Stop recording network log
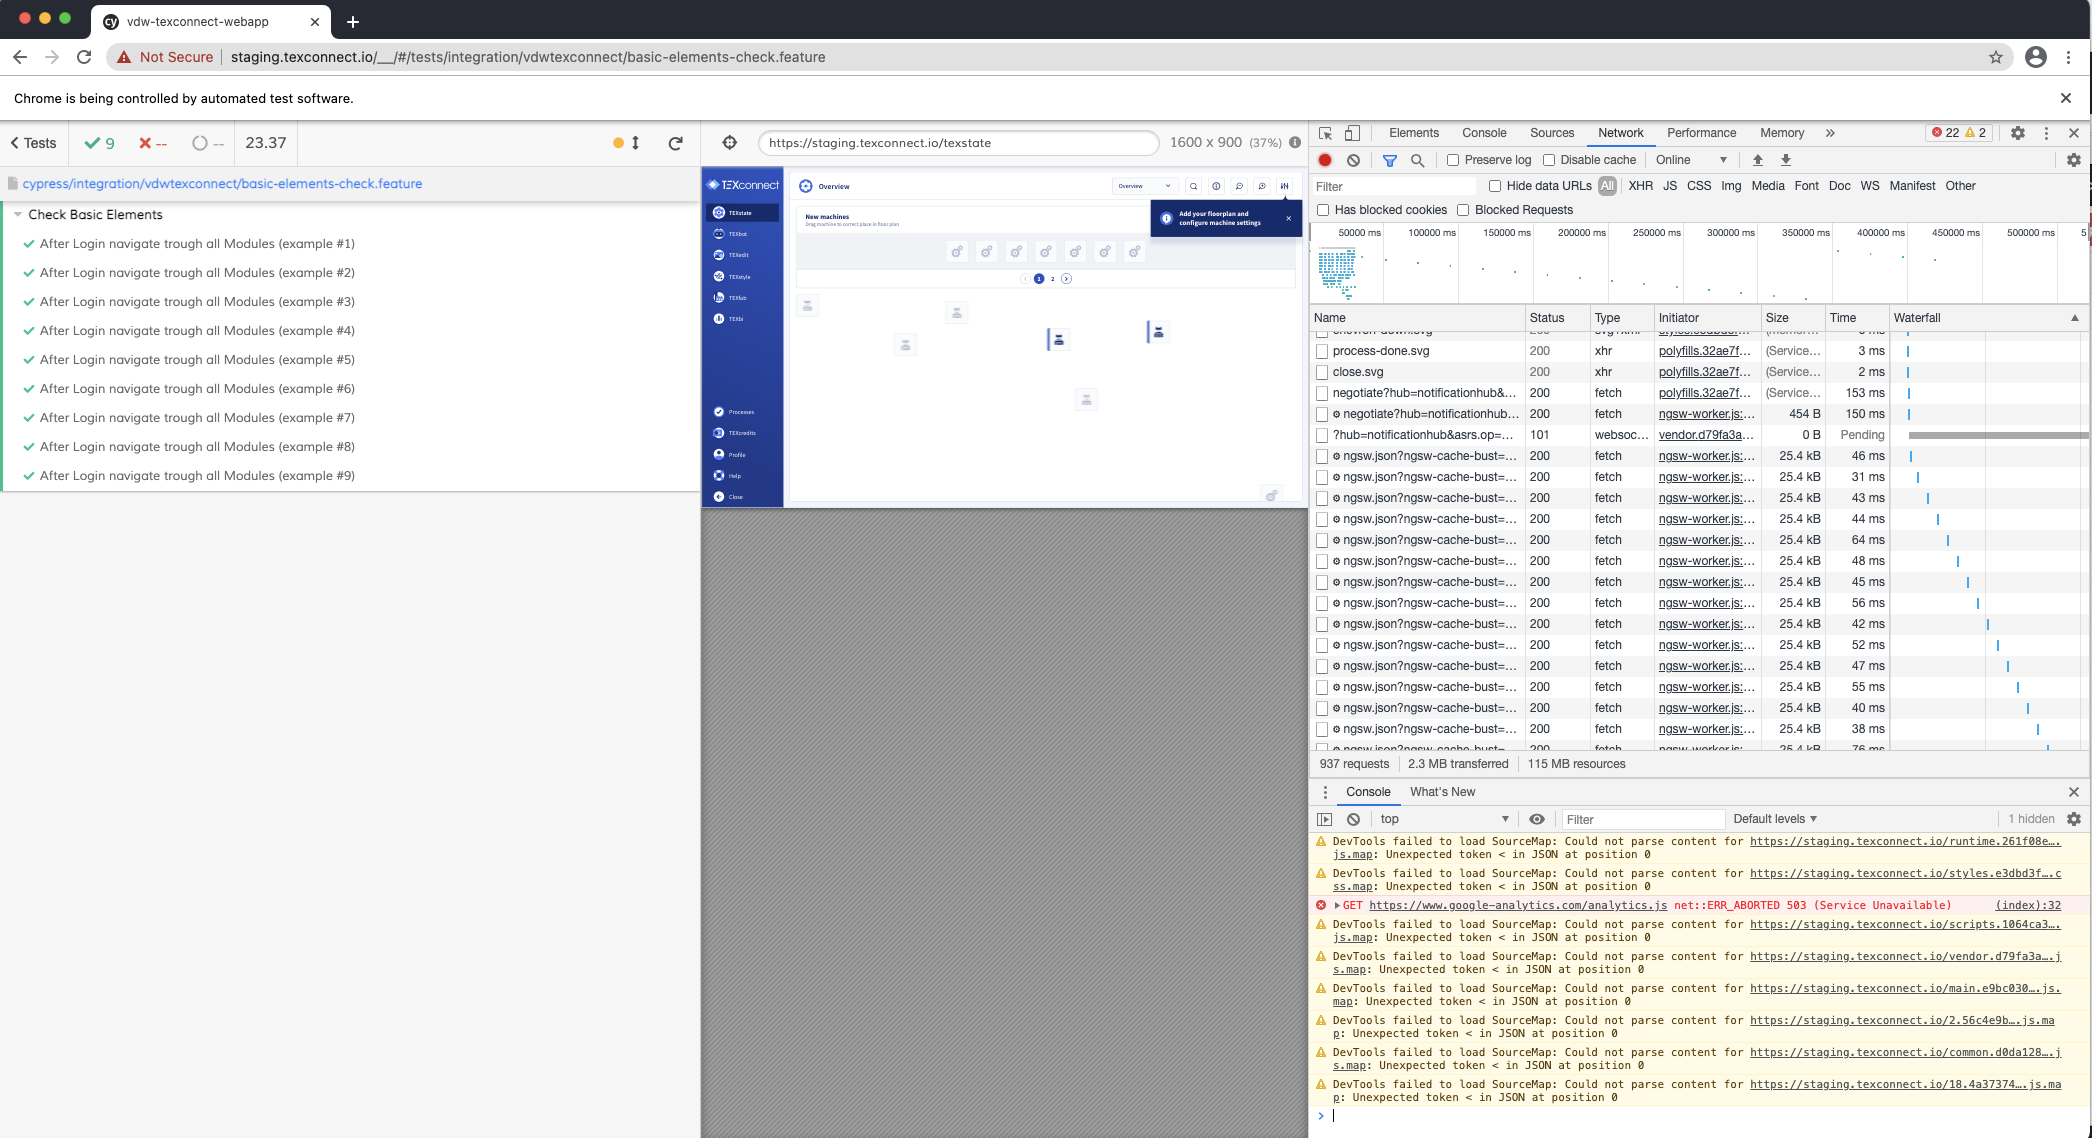Screen dimensions: 2092x1138 click(x=1324, y=160)
